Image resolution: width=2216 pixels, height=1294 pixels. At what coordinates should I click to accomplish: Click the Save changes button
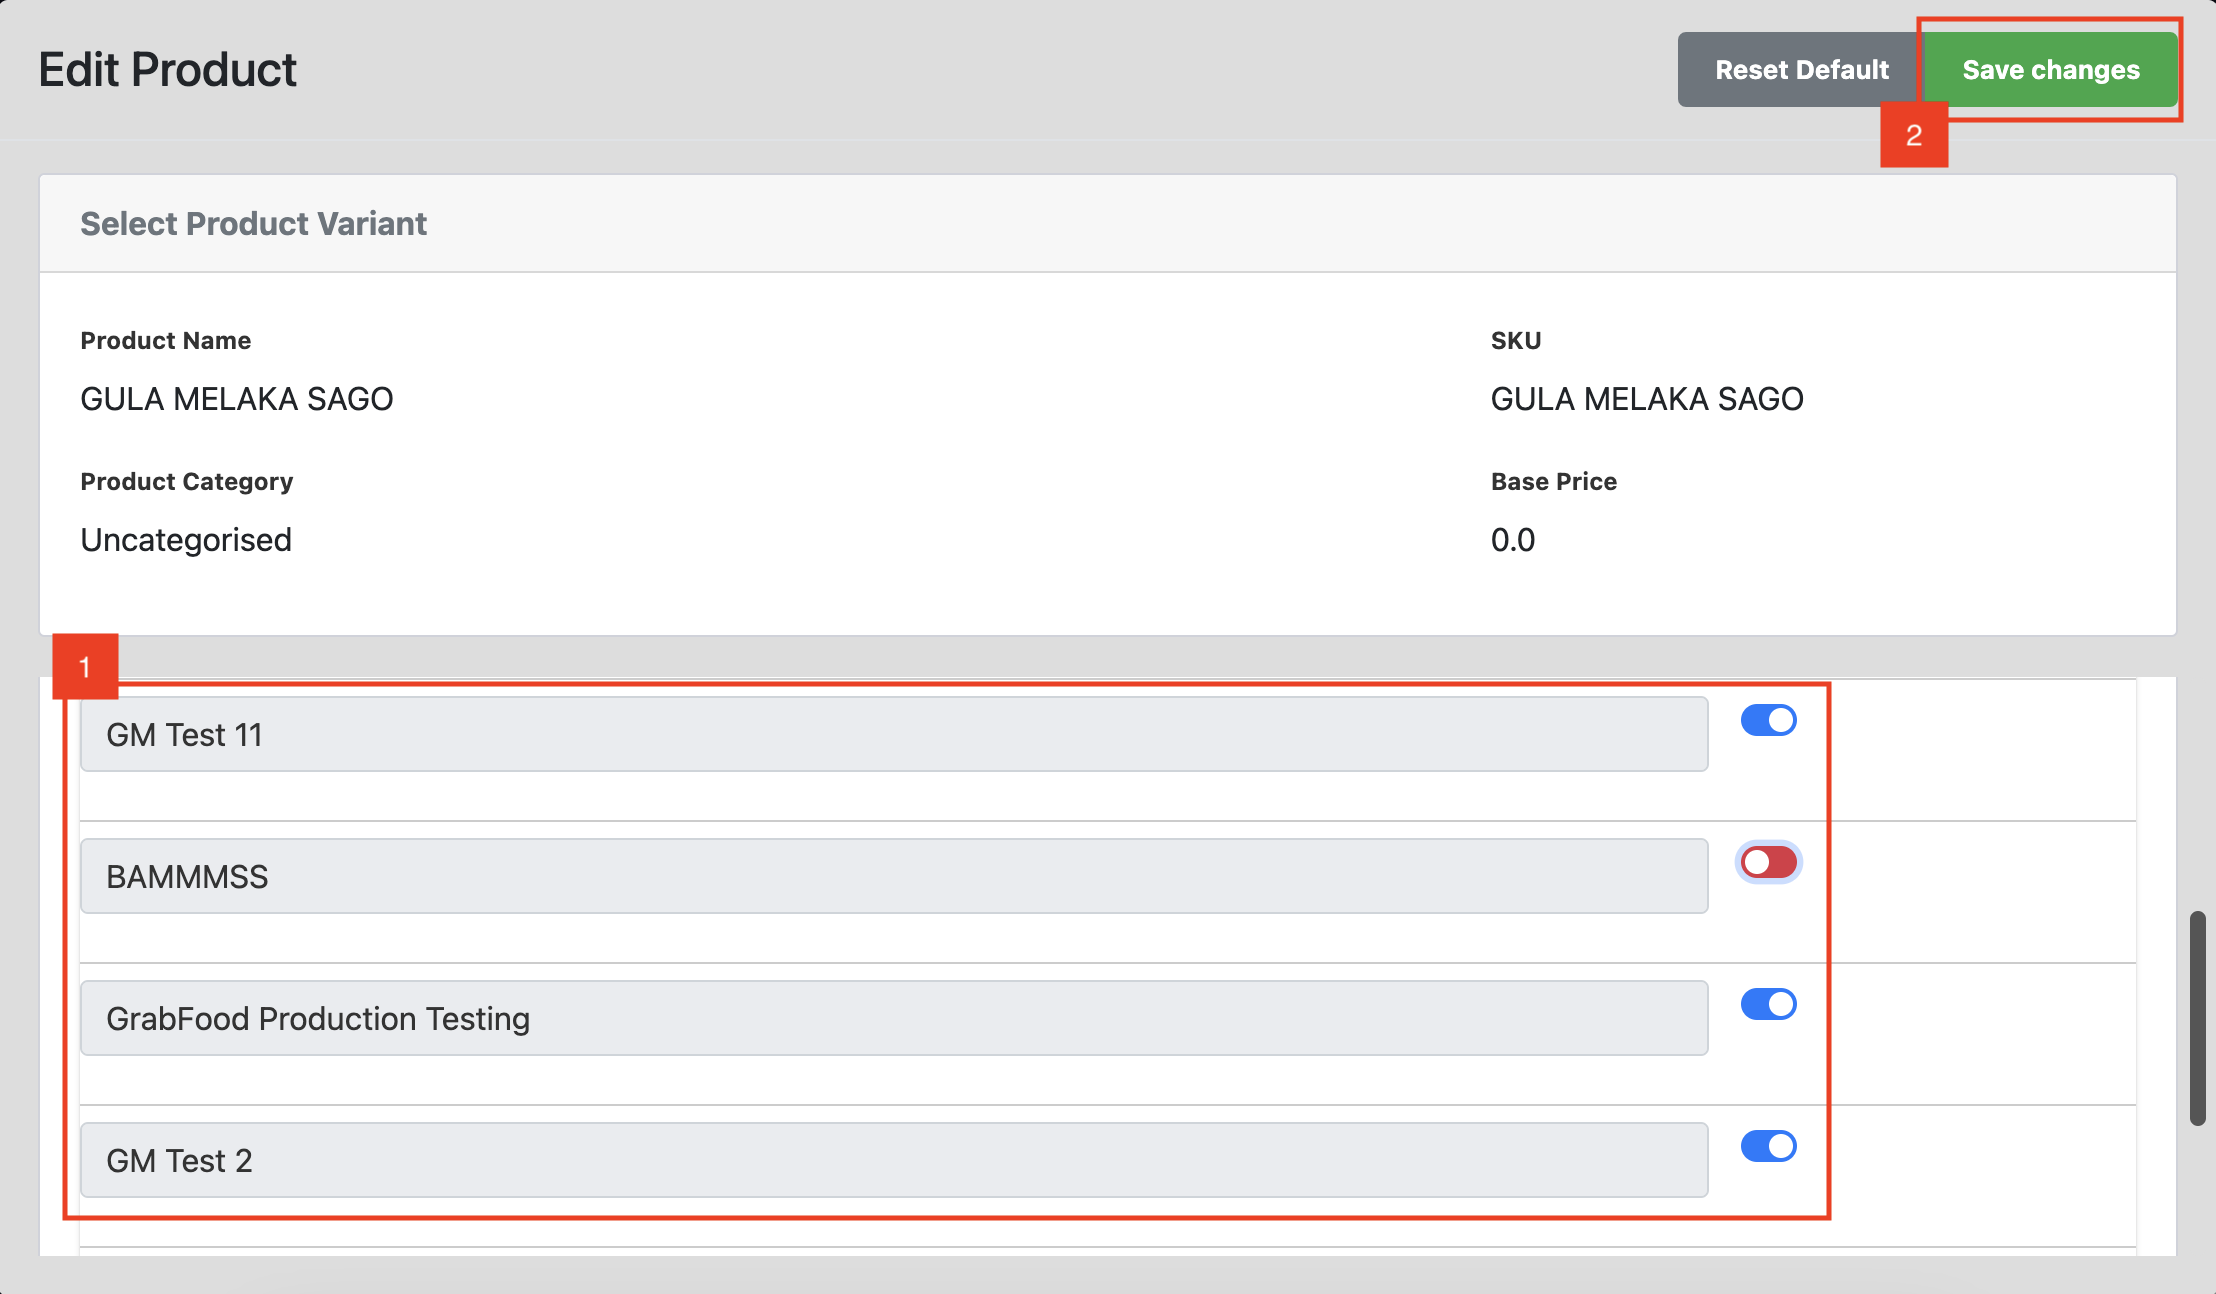point(2050,70)
